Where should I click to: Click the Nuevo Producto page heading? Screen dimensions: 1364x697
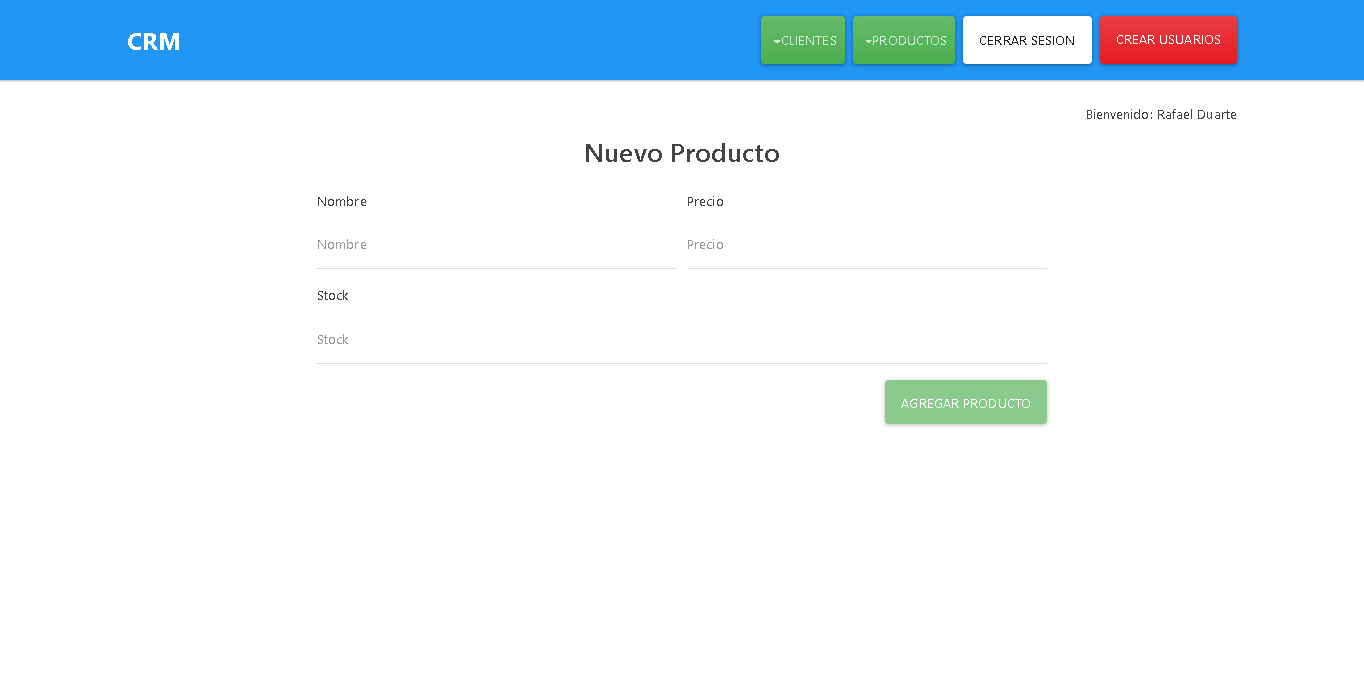pos(681,154)
